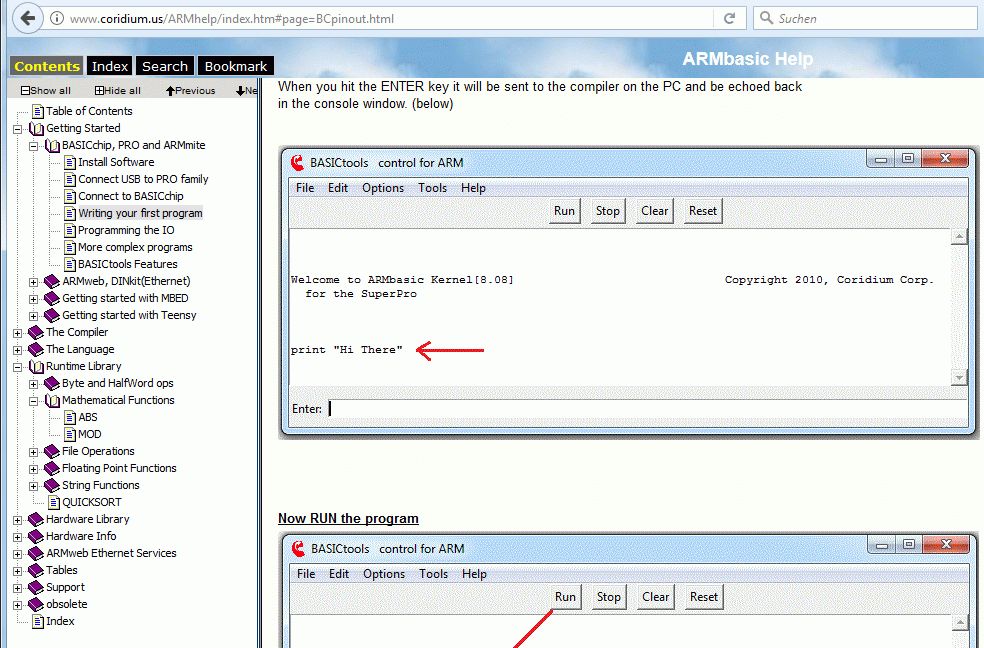Expand the Getting started with Teensy node
Image resolution: width=984 pixels, height=648 pixels.
point(33,316)
